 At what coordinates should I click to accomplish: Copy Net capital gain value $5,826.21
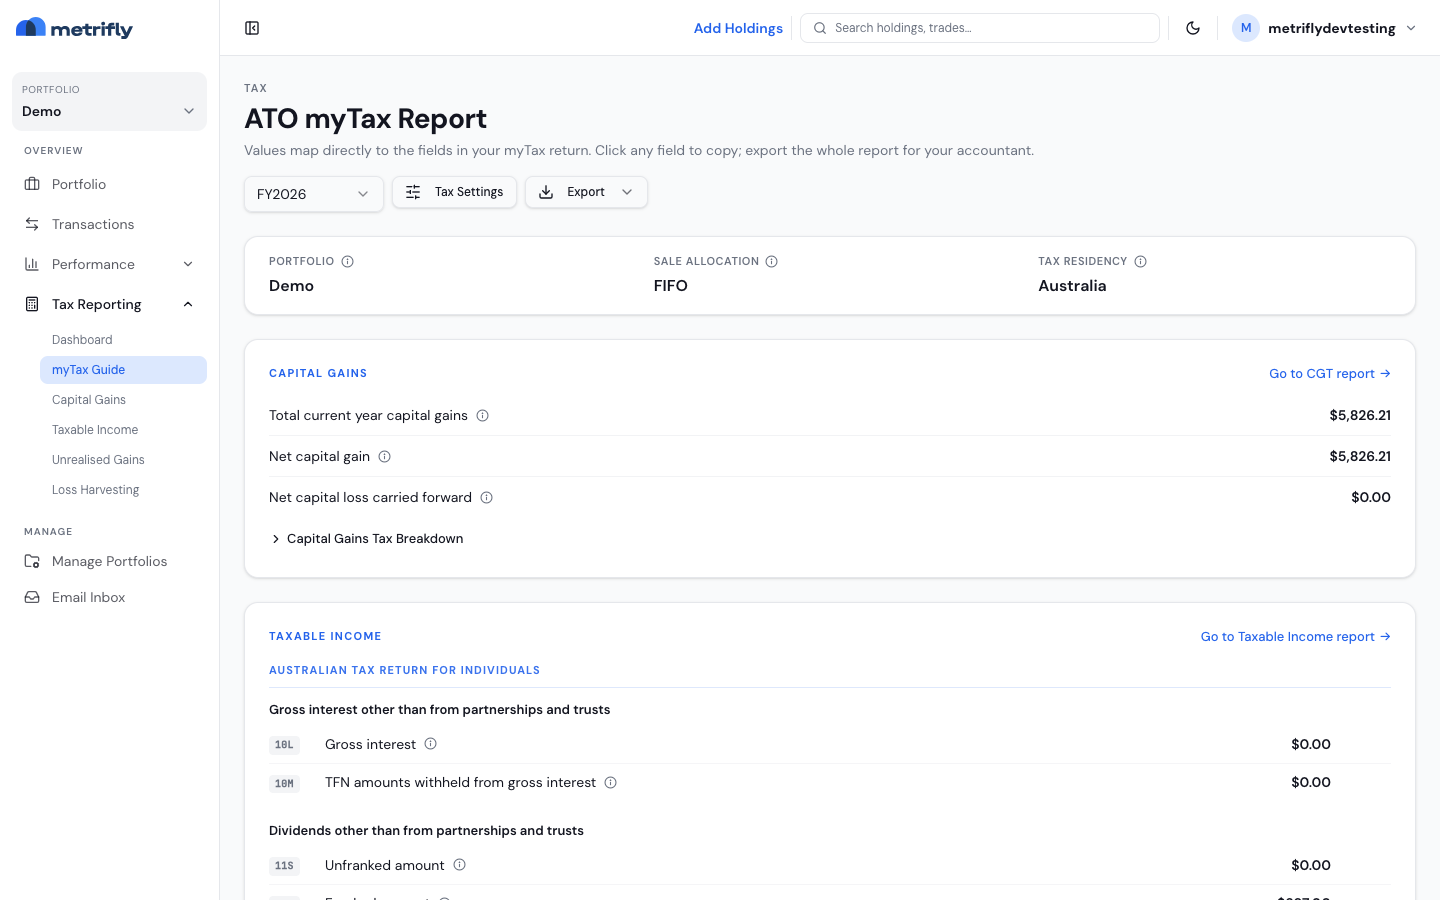click(x=1360, y=456)
